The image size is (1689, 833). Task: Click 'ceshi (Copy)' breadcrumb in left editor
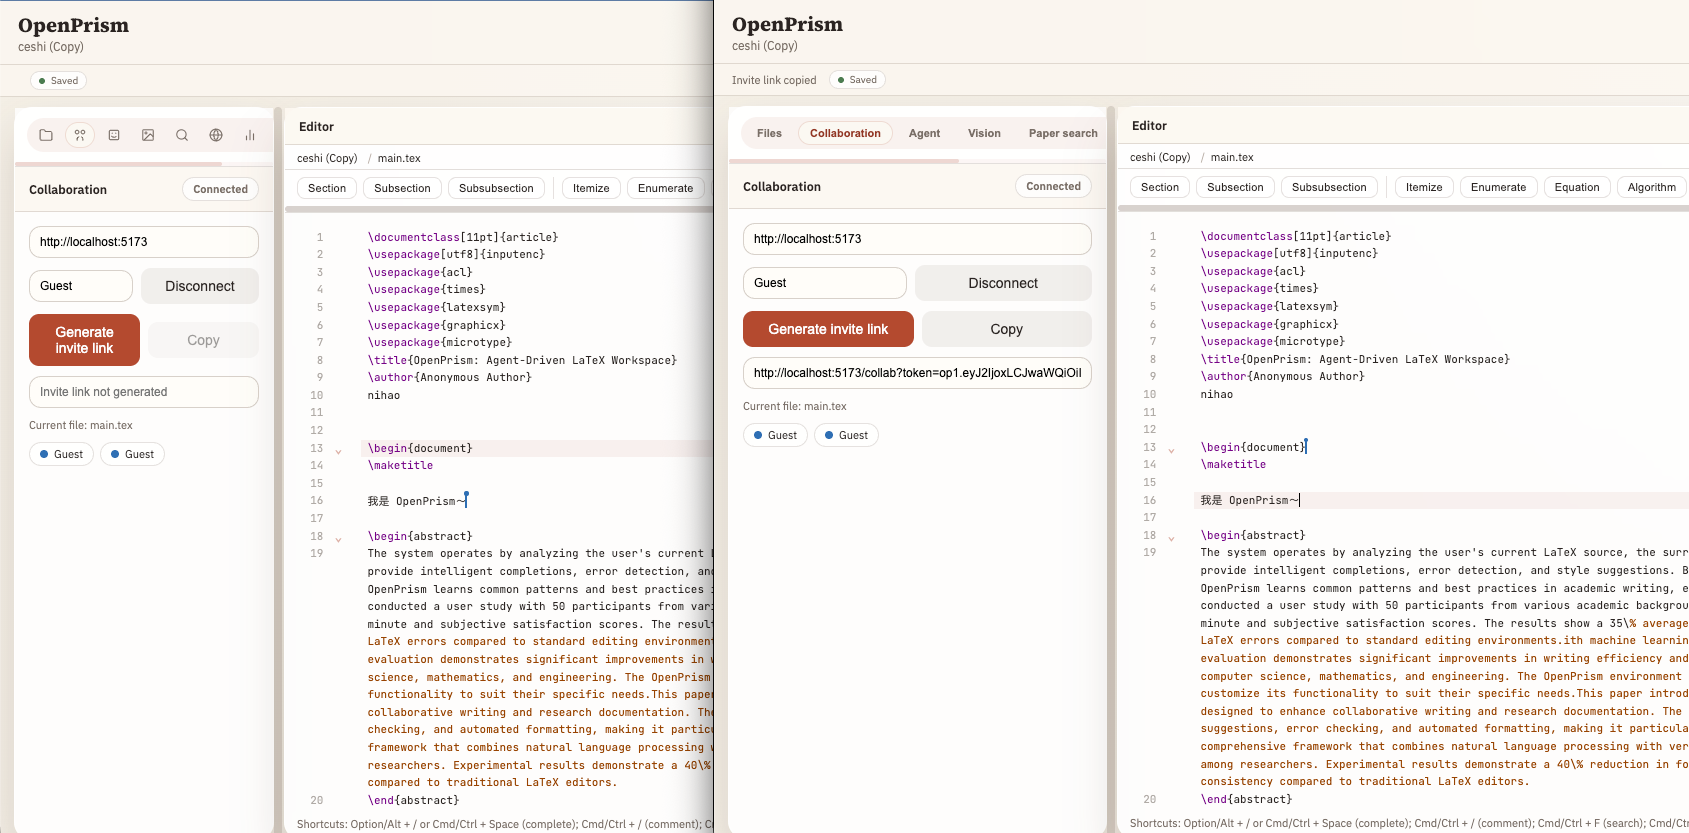coord(327,158)
